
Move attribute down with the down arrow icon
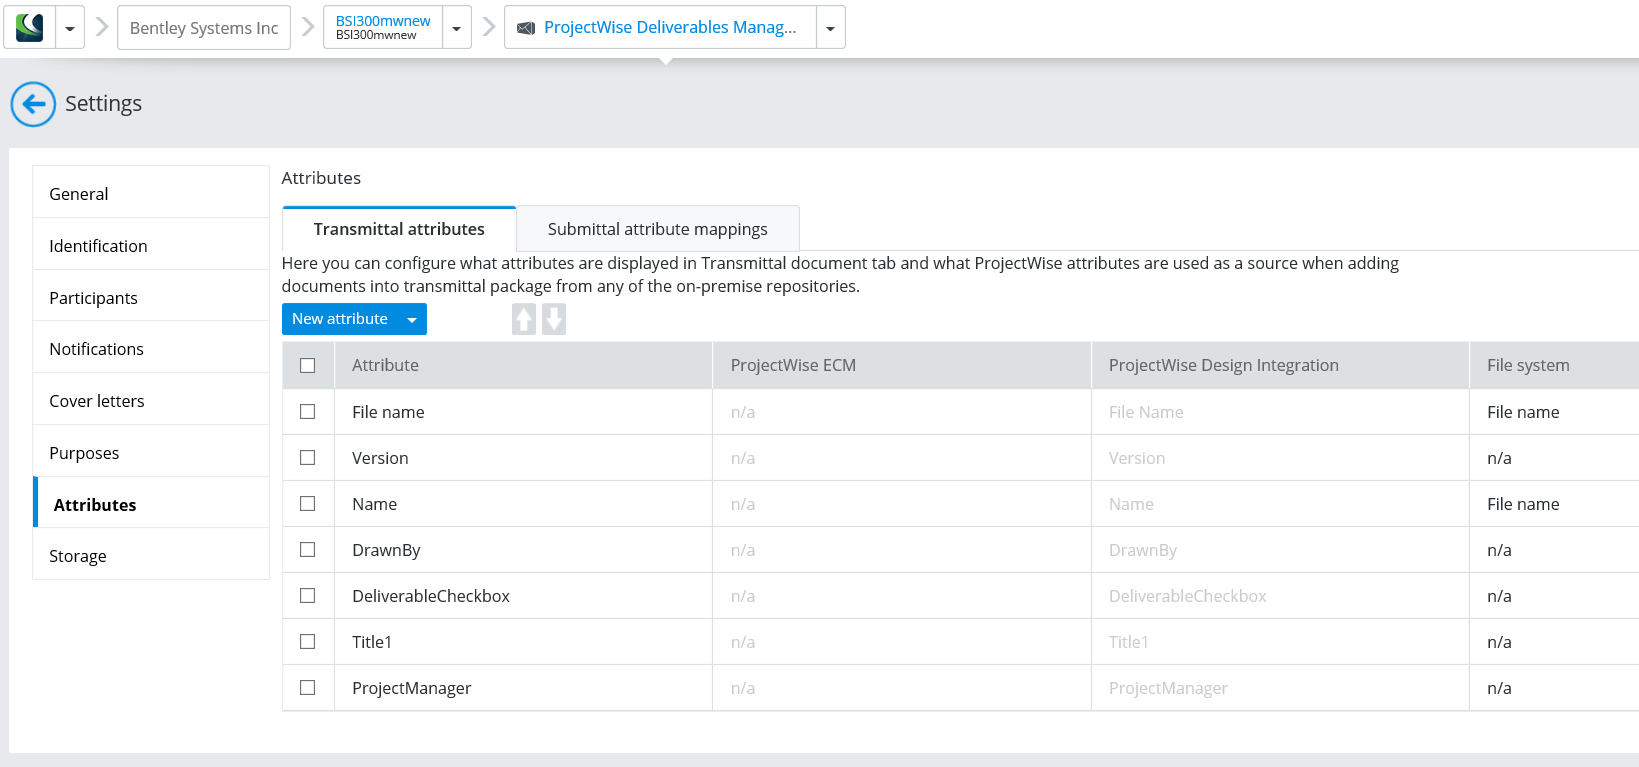(554, 319)
